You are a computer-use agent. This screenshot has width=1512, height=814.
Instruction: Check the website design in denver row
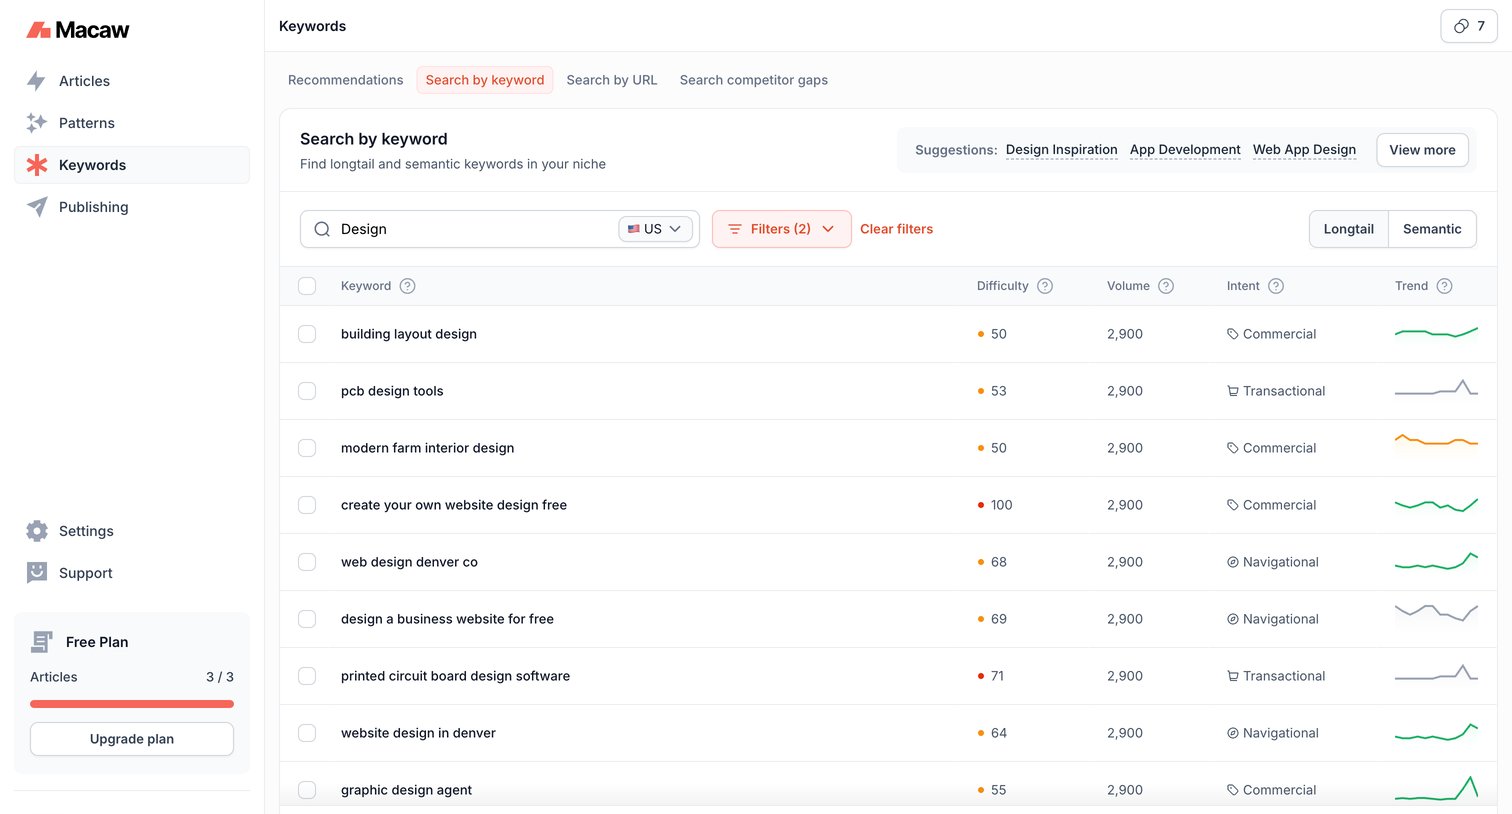(307, 733)
